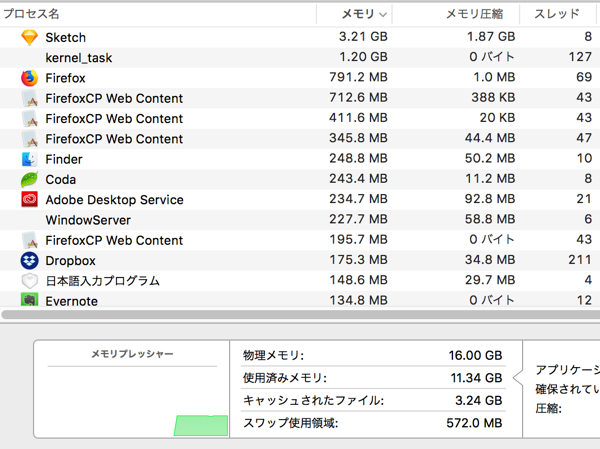Click the horizontal scrollbar under the process list

click(301, 315)
